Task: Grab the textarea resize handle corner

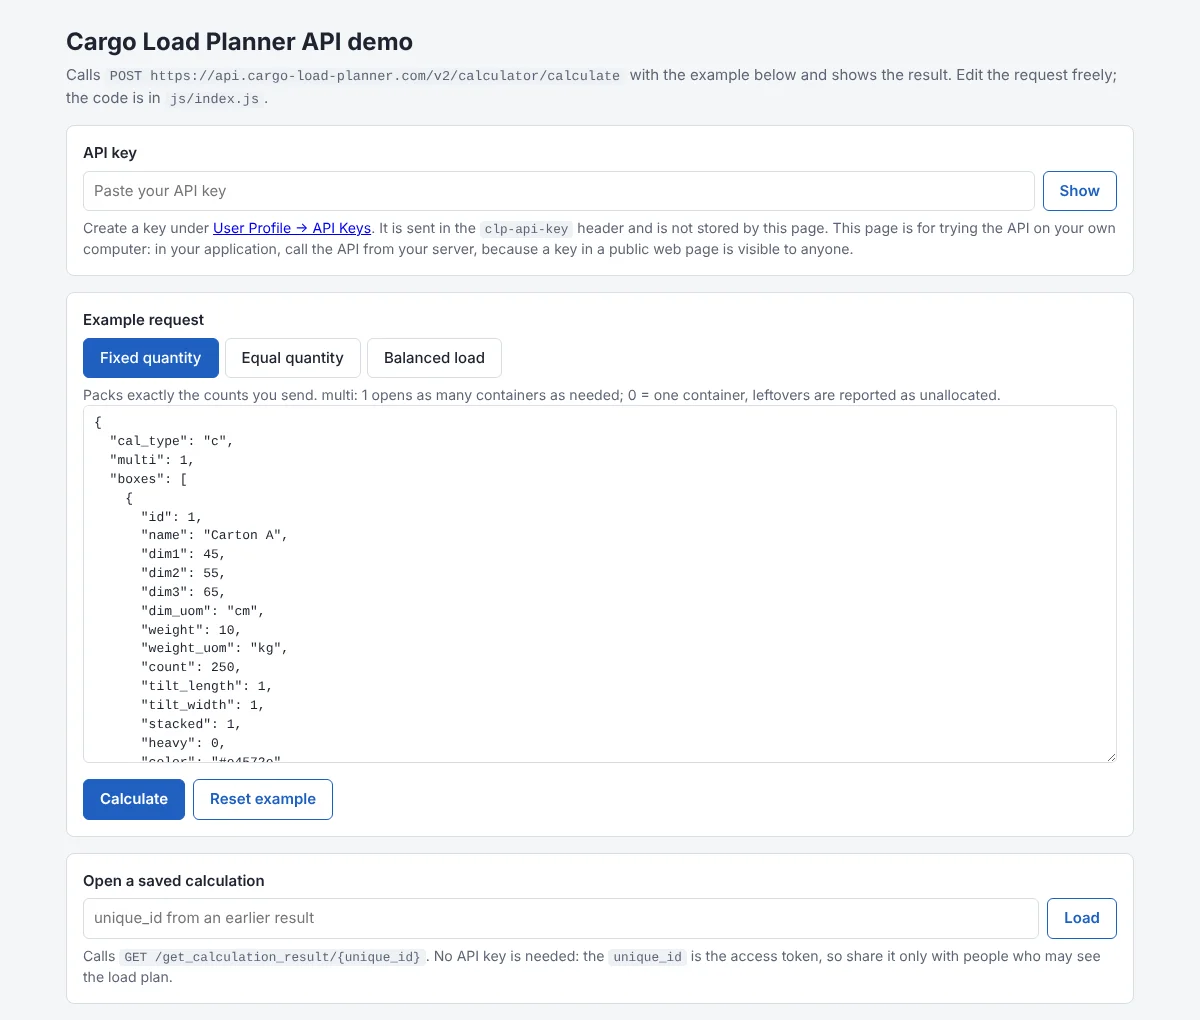Action: [x=1110, y=756]
